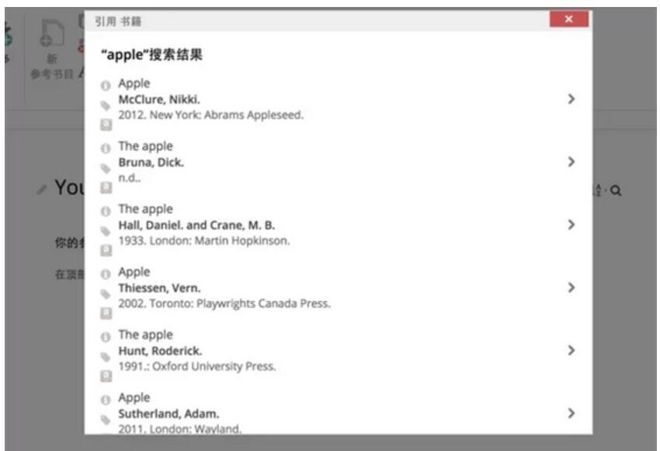Click book icon in Hunt, Roderick row
The image size is (660, 451).
tap(106, 376)
